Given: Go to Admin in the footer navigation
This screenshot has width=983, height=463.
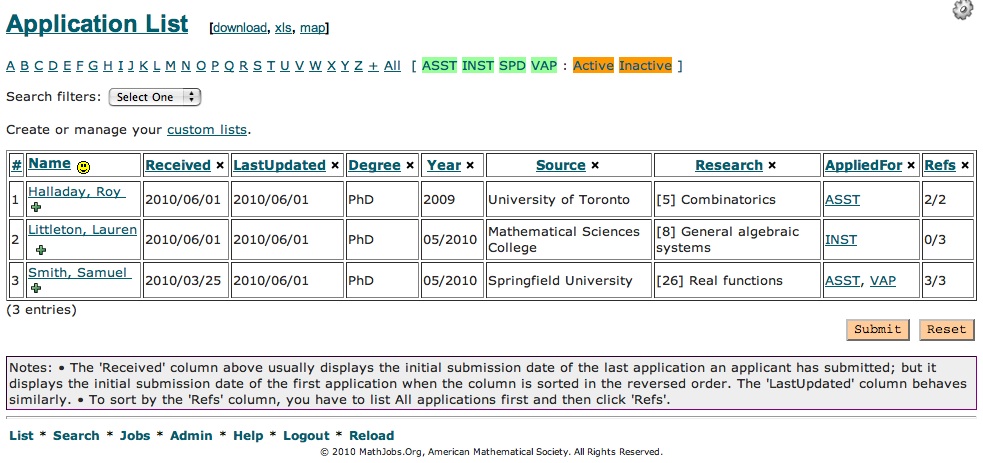Looking at the screenshot, I should 191,436.
